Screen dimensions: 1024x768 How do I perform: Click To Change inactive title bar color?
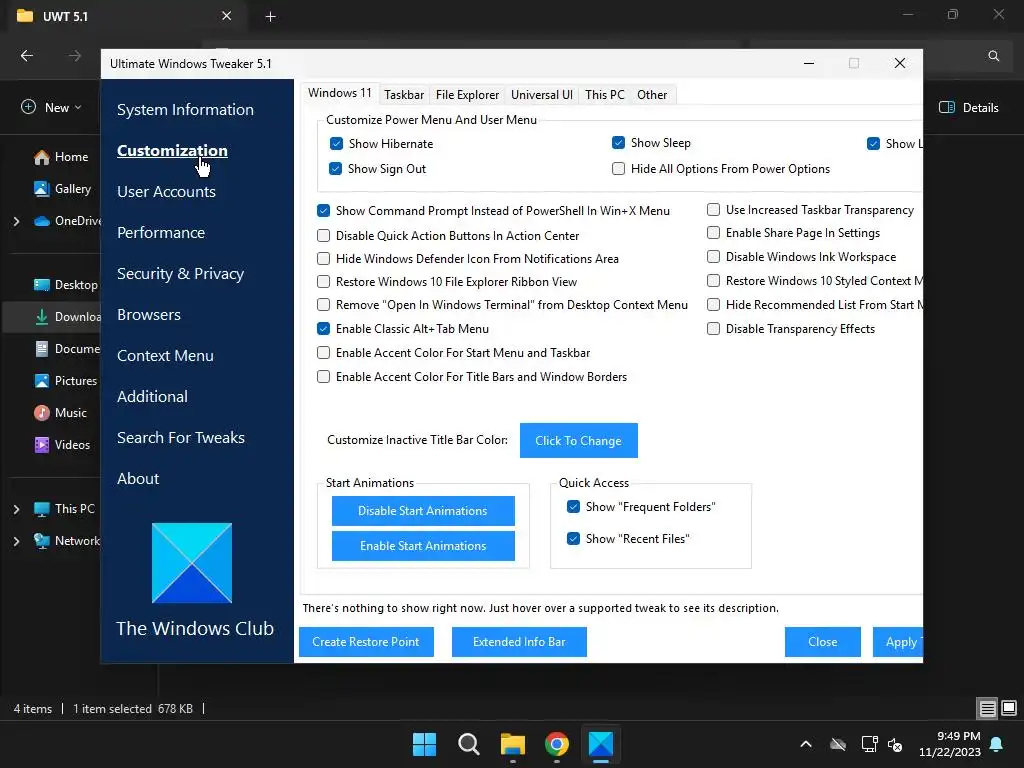pos(579,441)
